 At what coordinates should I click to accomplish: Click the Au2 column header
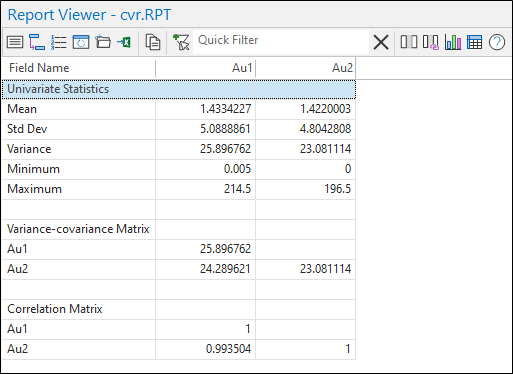tap(306, 68)
